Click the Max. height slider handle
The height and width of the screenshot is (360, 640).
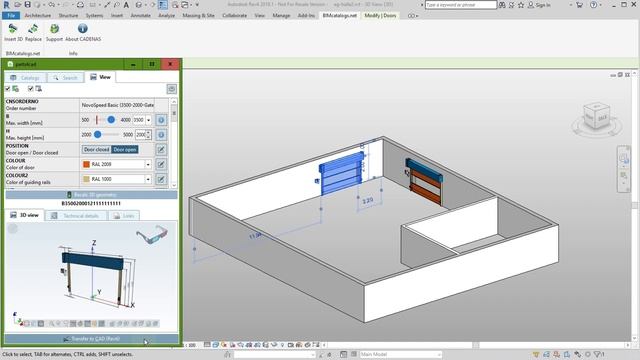pos(98,134)
